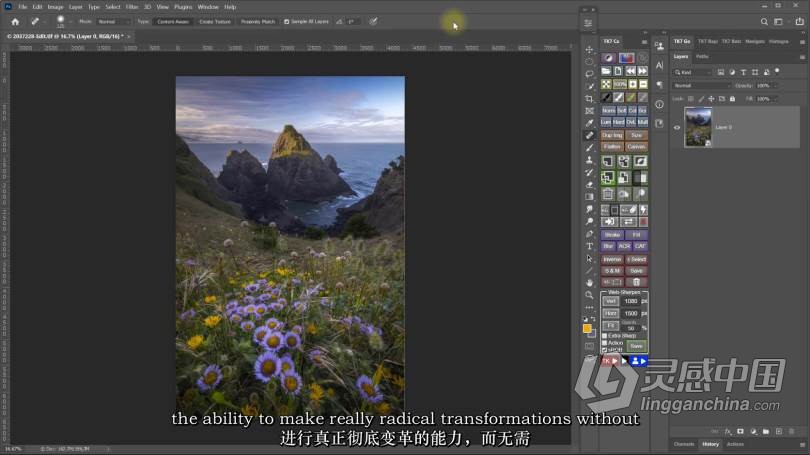Hide Layer 0 with eye icon
The height and width of the screenshot is (455, 810).
pos(677,128)
